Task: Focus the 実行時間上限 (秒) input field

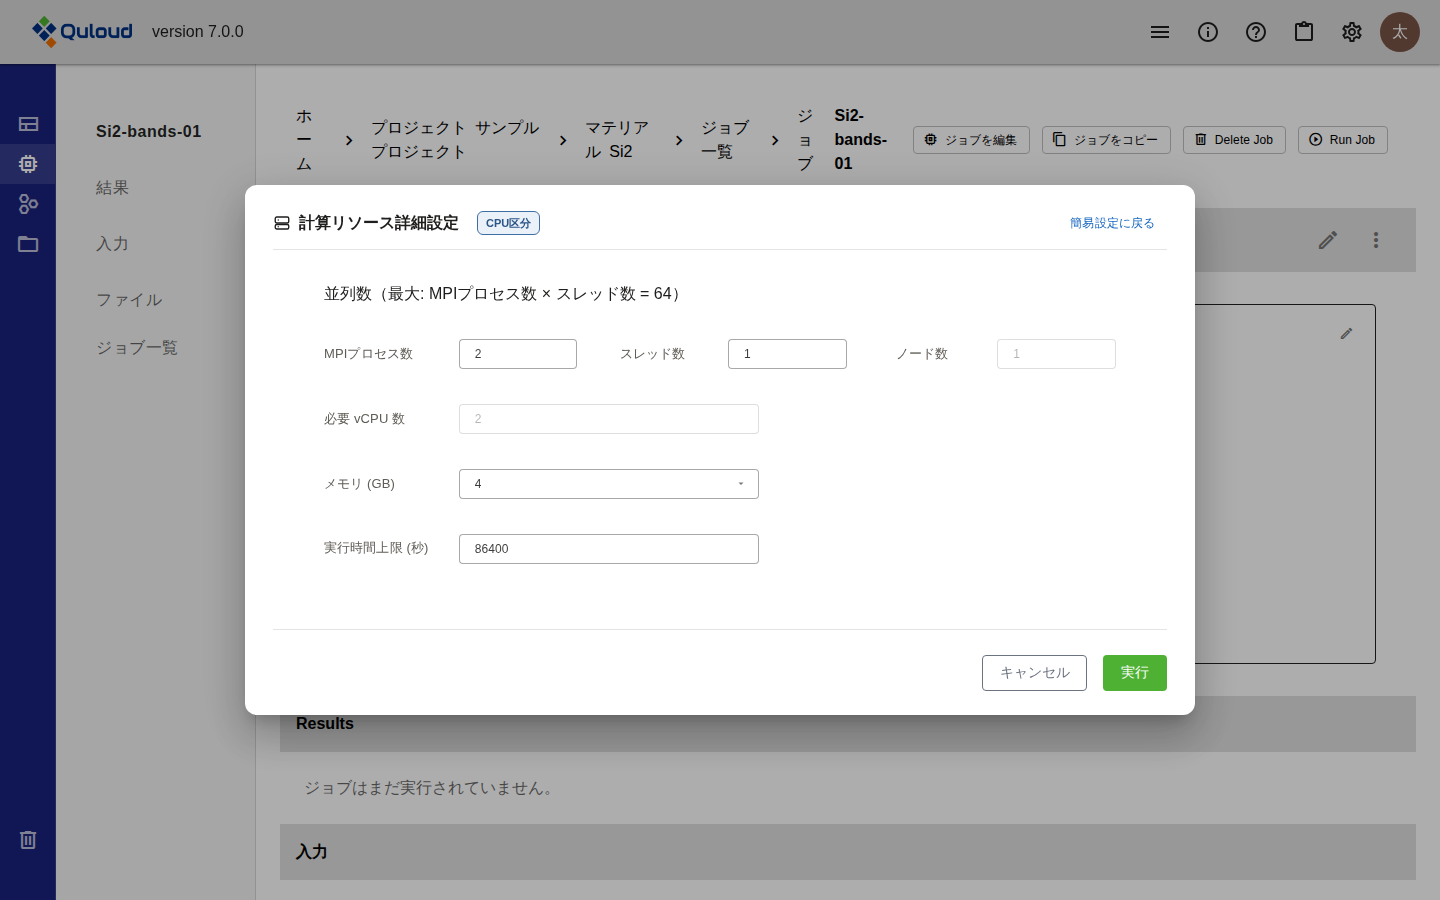Action: (x=609, y=549)
